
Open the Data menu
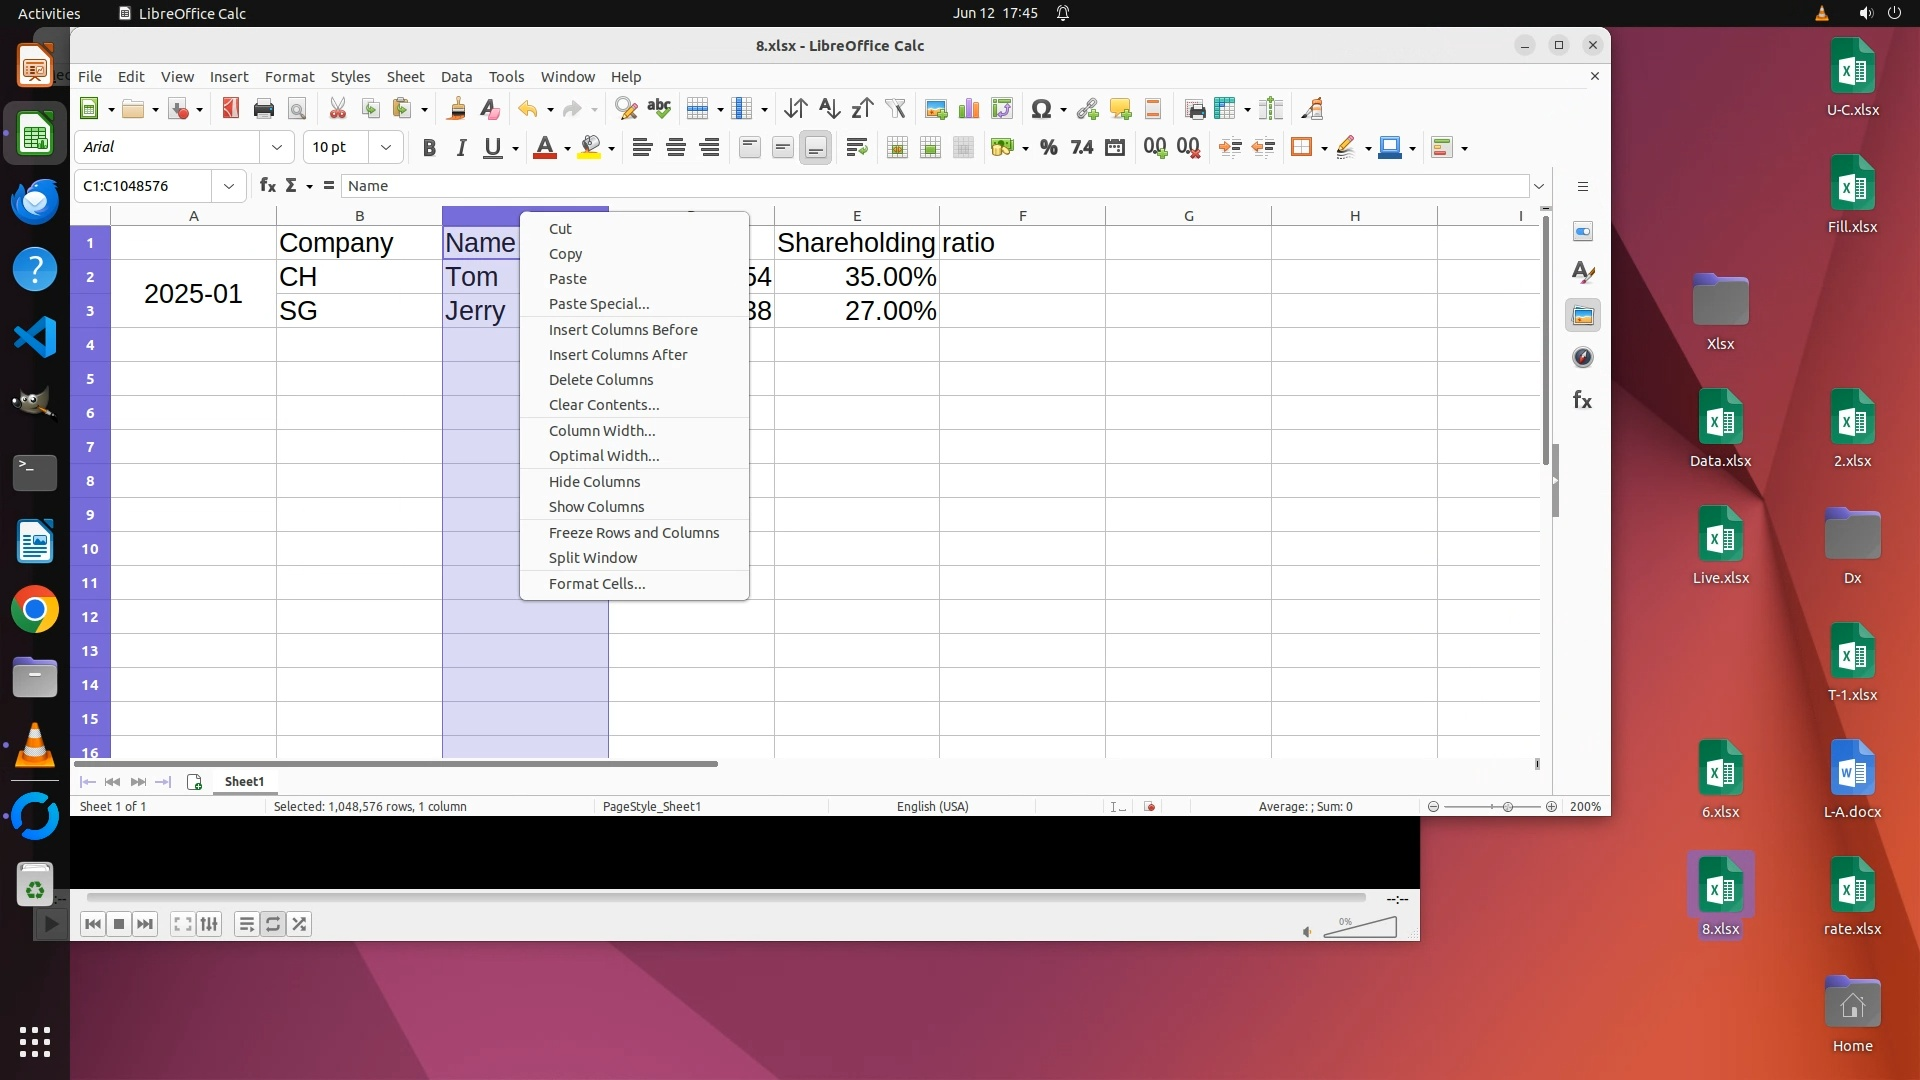456,77
